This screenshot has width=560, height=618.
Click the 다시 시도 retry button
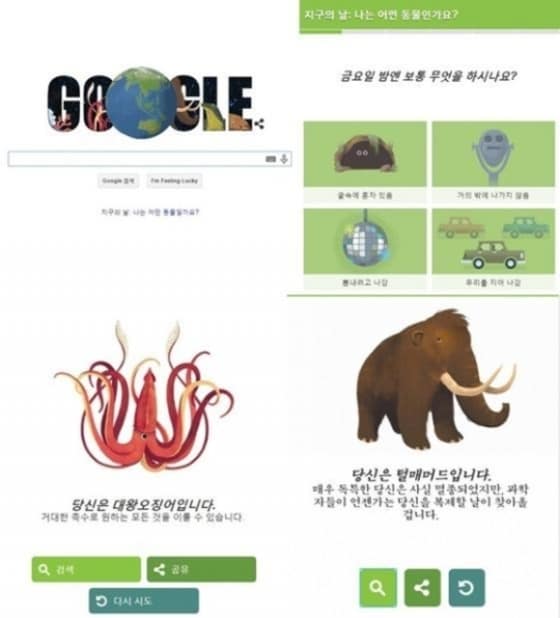144,601
